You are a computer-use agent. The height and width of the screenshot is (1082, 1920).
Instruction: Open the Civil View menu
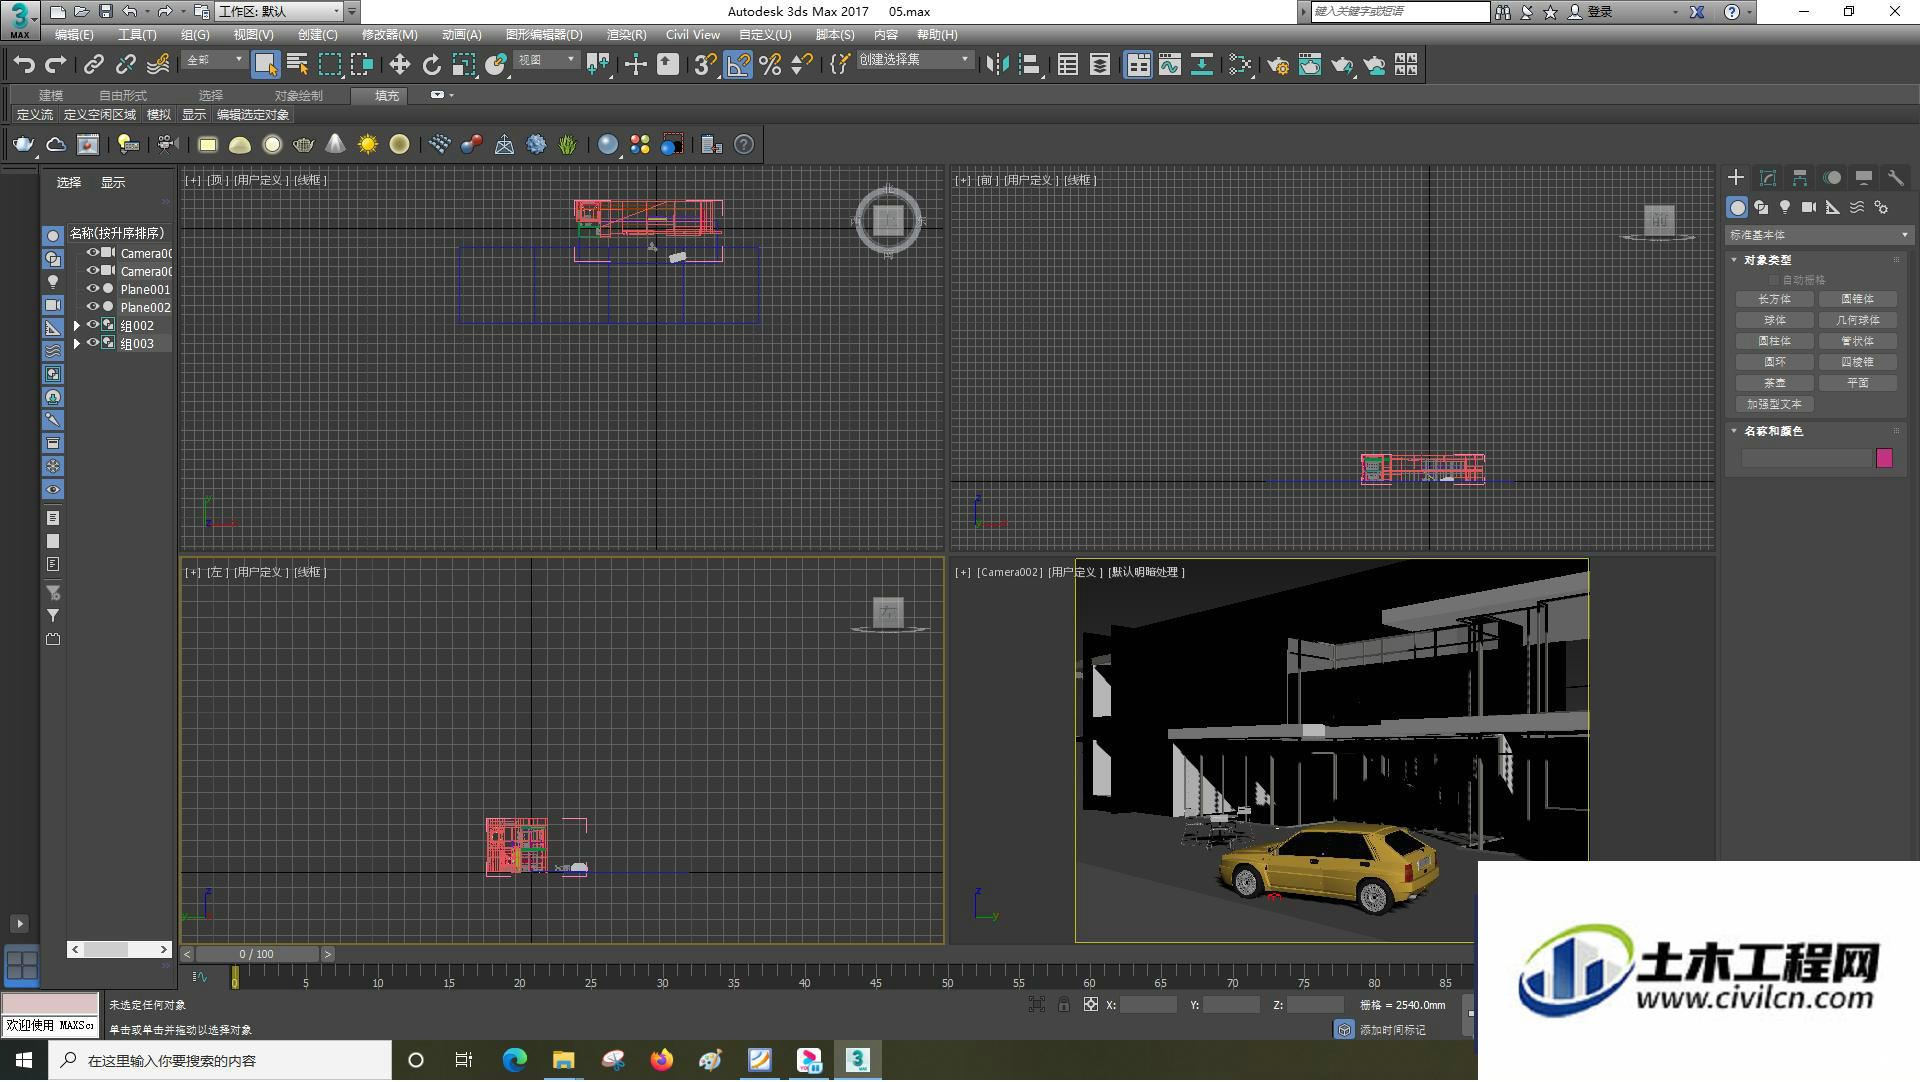point(692,35)
